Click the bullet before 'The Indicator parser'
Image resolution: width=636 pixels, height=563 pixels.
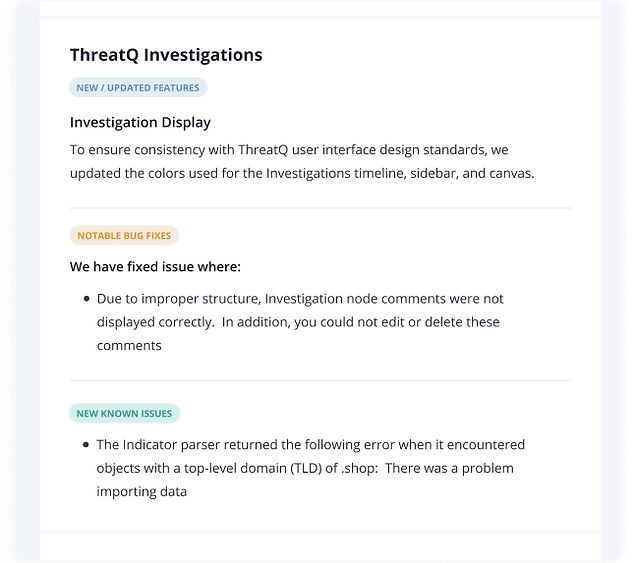pyautogui.click(x=86, y=445)
